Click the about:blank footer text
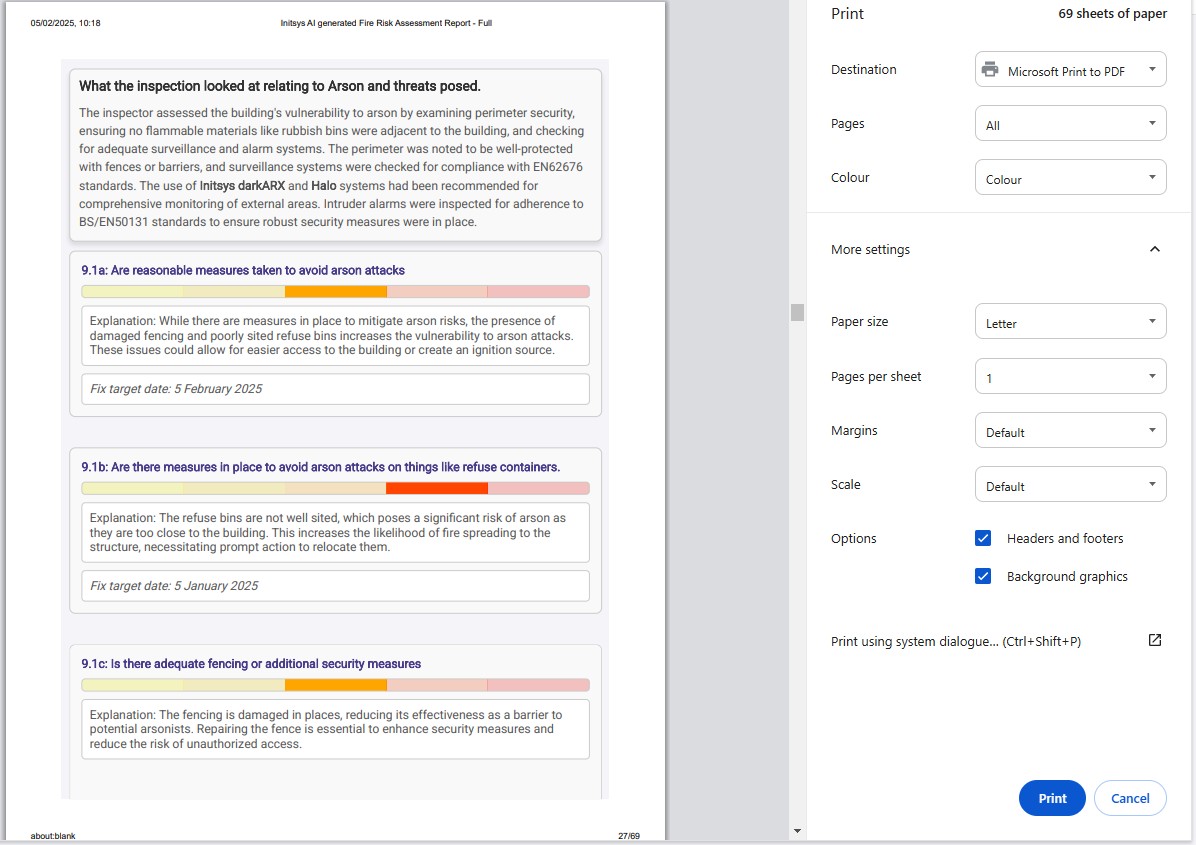The image size is (1196, 845). 53,836
